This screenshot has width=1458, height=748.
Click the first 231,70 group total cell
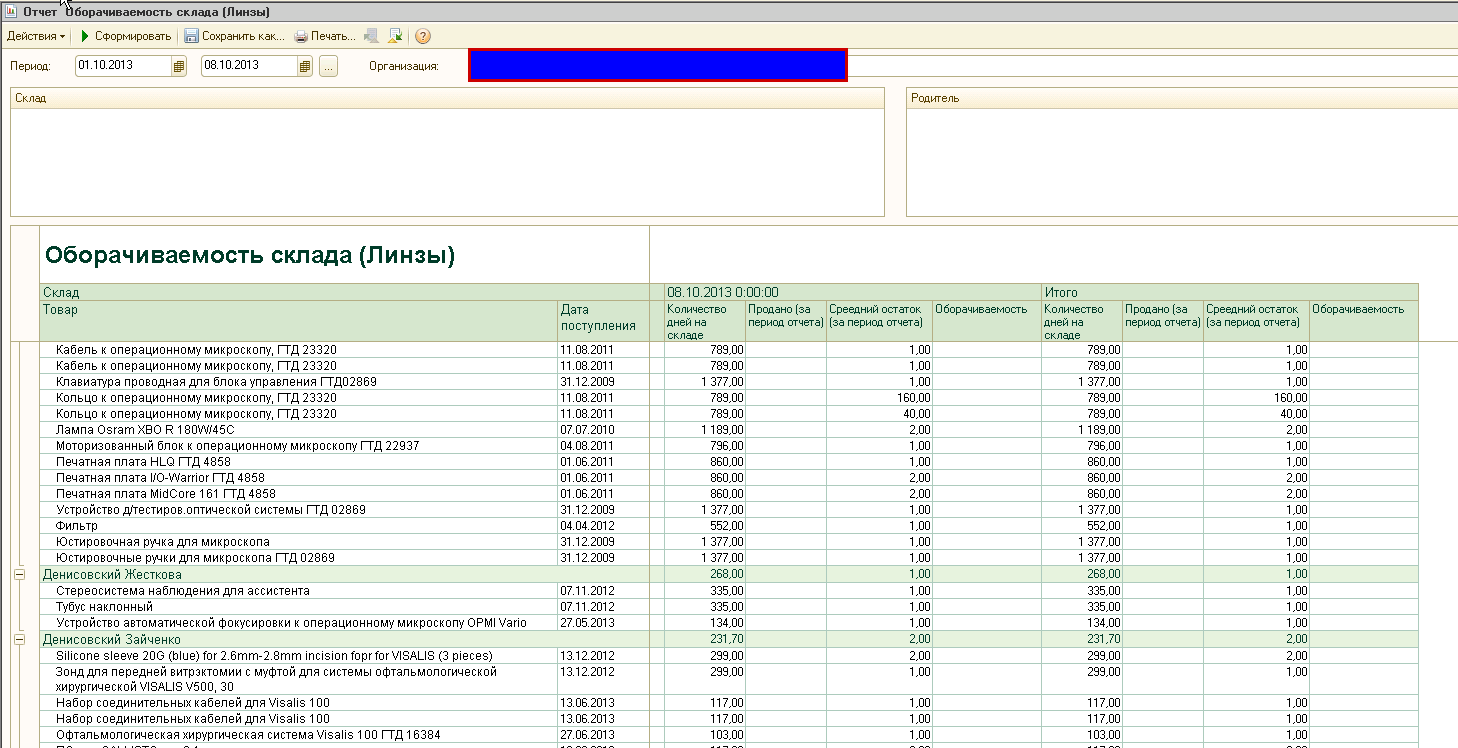coord(705,639)
